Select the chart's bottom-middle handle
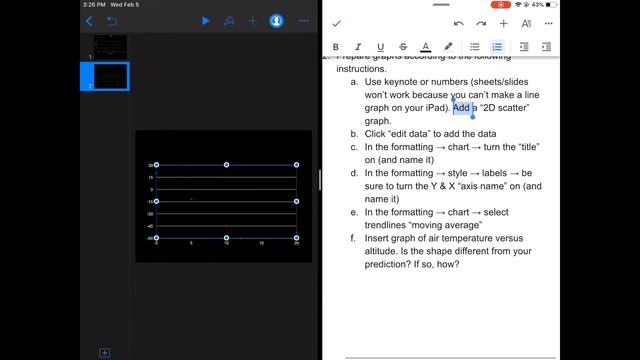This screenshot has width=640, height=360. (x=227, y=238)
